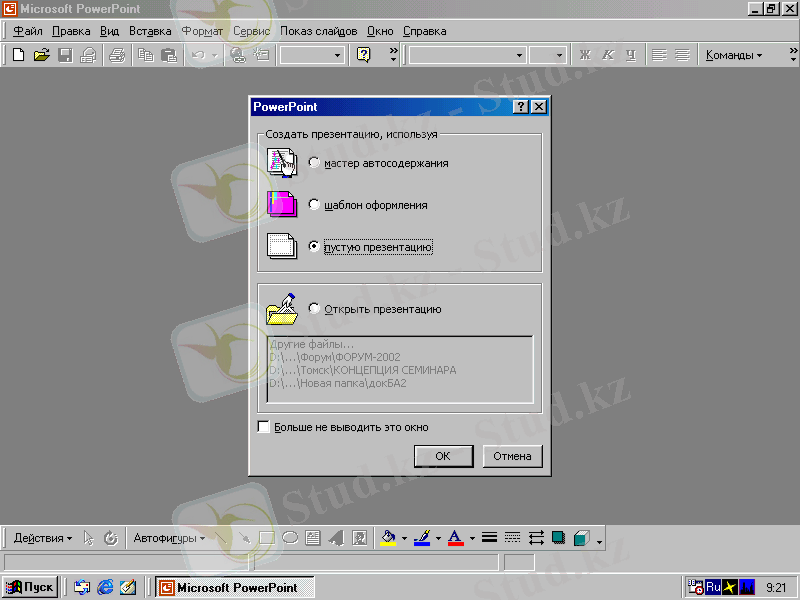Screen dimensions: 800x600
Task: Click the Select objects pointer icon
Action: (88, 538)
